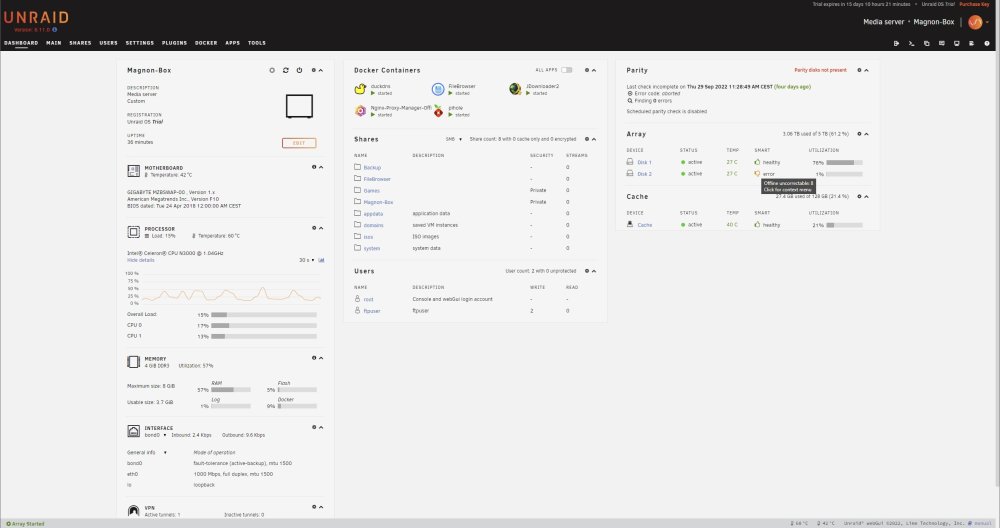Viewport: 1000px width, 528px height.
Task: Click the server case model image
Action: pos(299,106)
